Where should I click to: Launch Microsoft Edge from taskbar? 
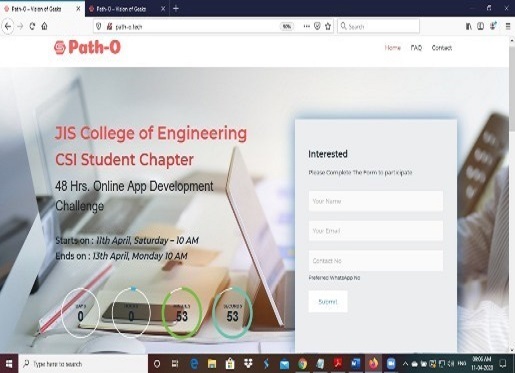point(194,364)
